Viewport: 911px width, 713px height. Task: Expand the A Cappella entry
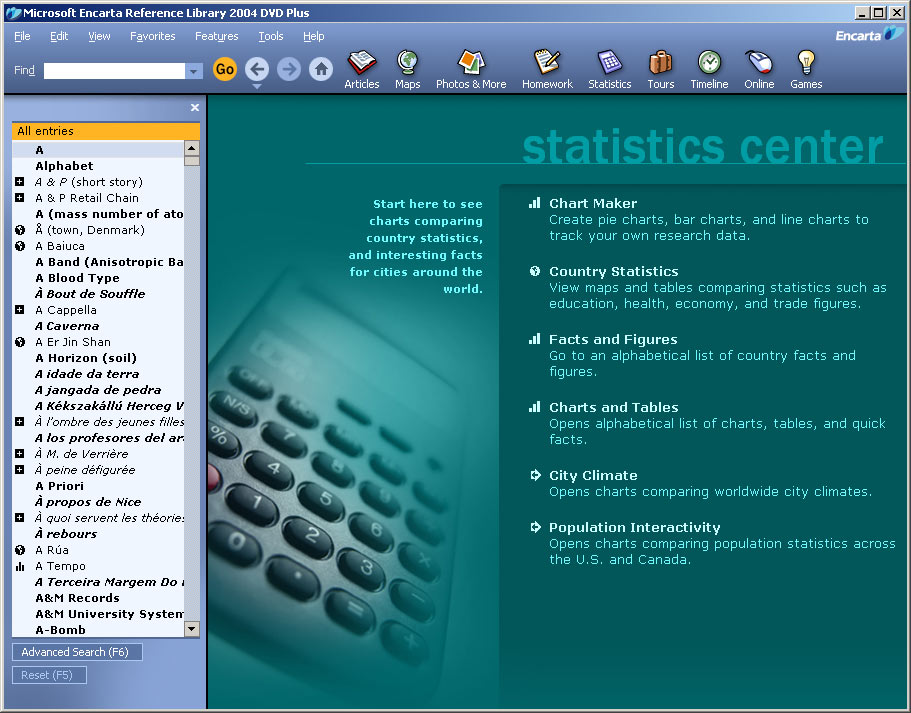click(20, 310)
